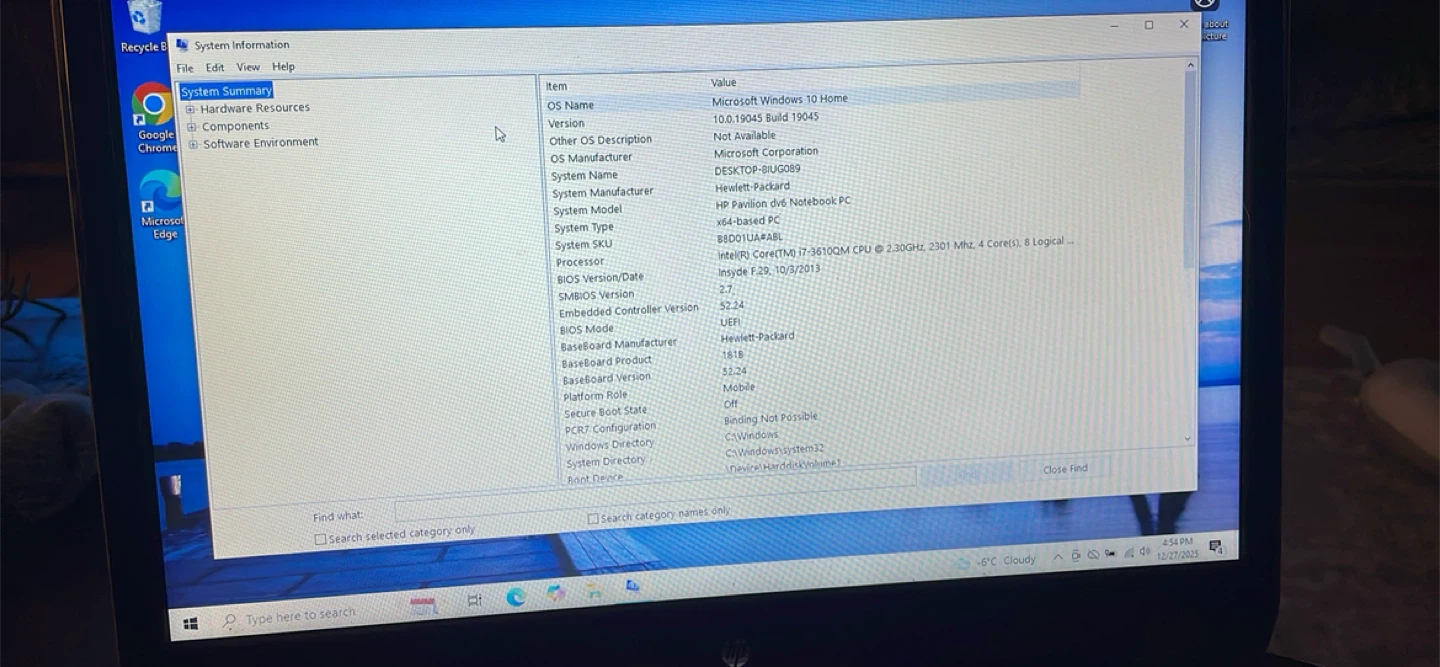The height and width of the screenshot is (667, 1440).
Task: Select the Hardware Resources tree label
Action: point(255,108)
